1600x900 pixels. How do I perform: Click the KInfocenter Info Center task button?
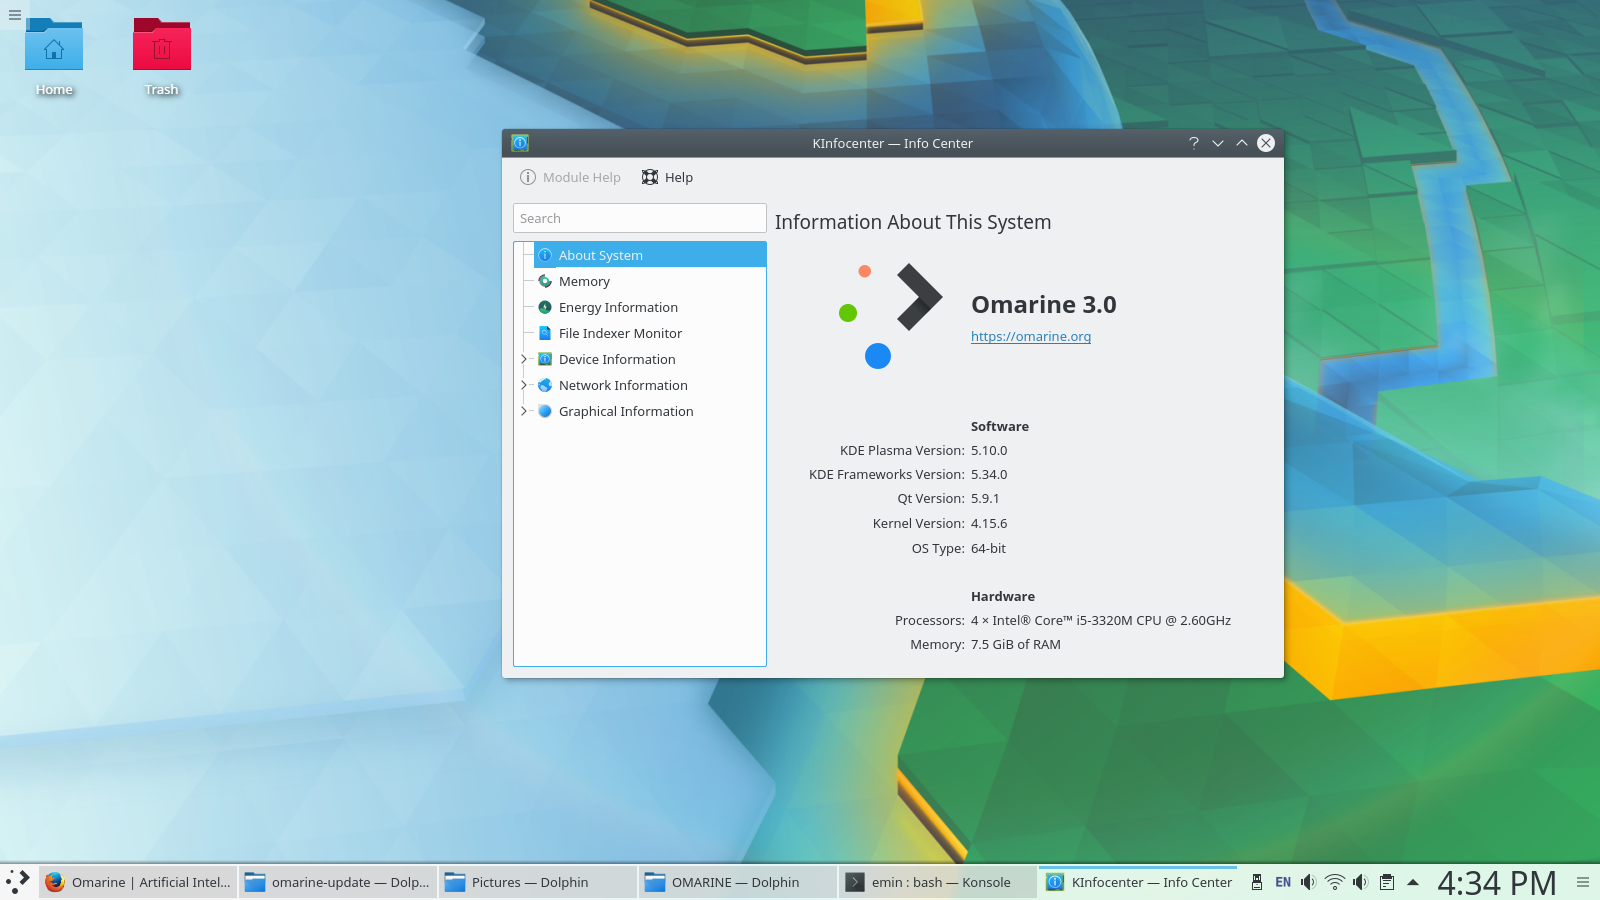click(x=1138, y=882)
